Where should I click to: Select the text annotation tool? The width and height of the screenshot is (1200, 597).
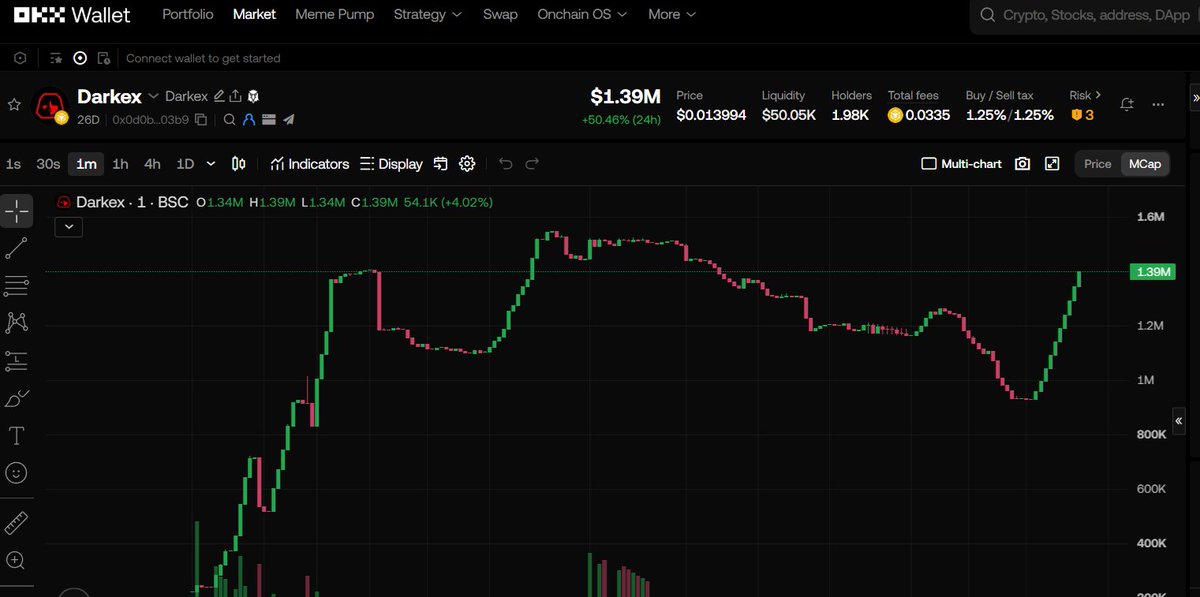[17, 436]
